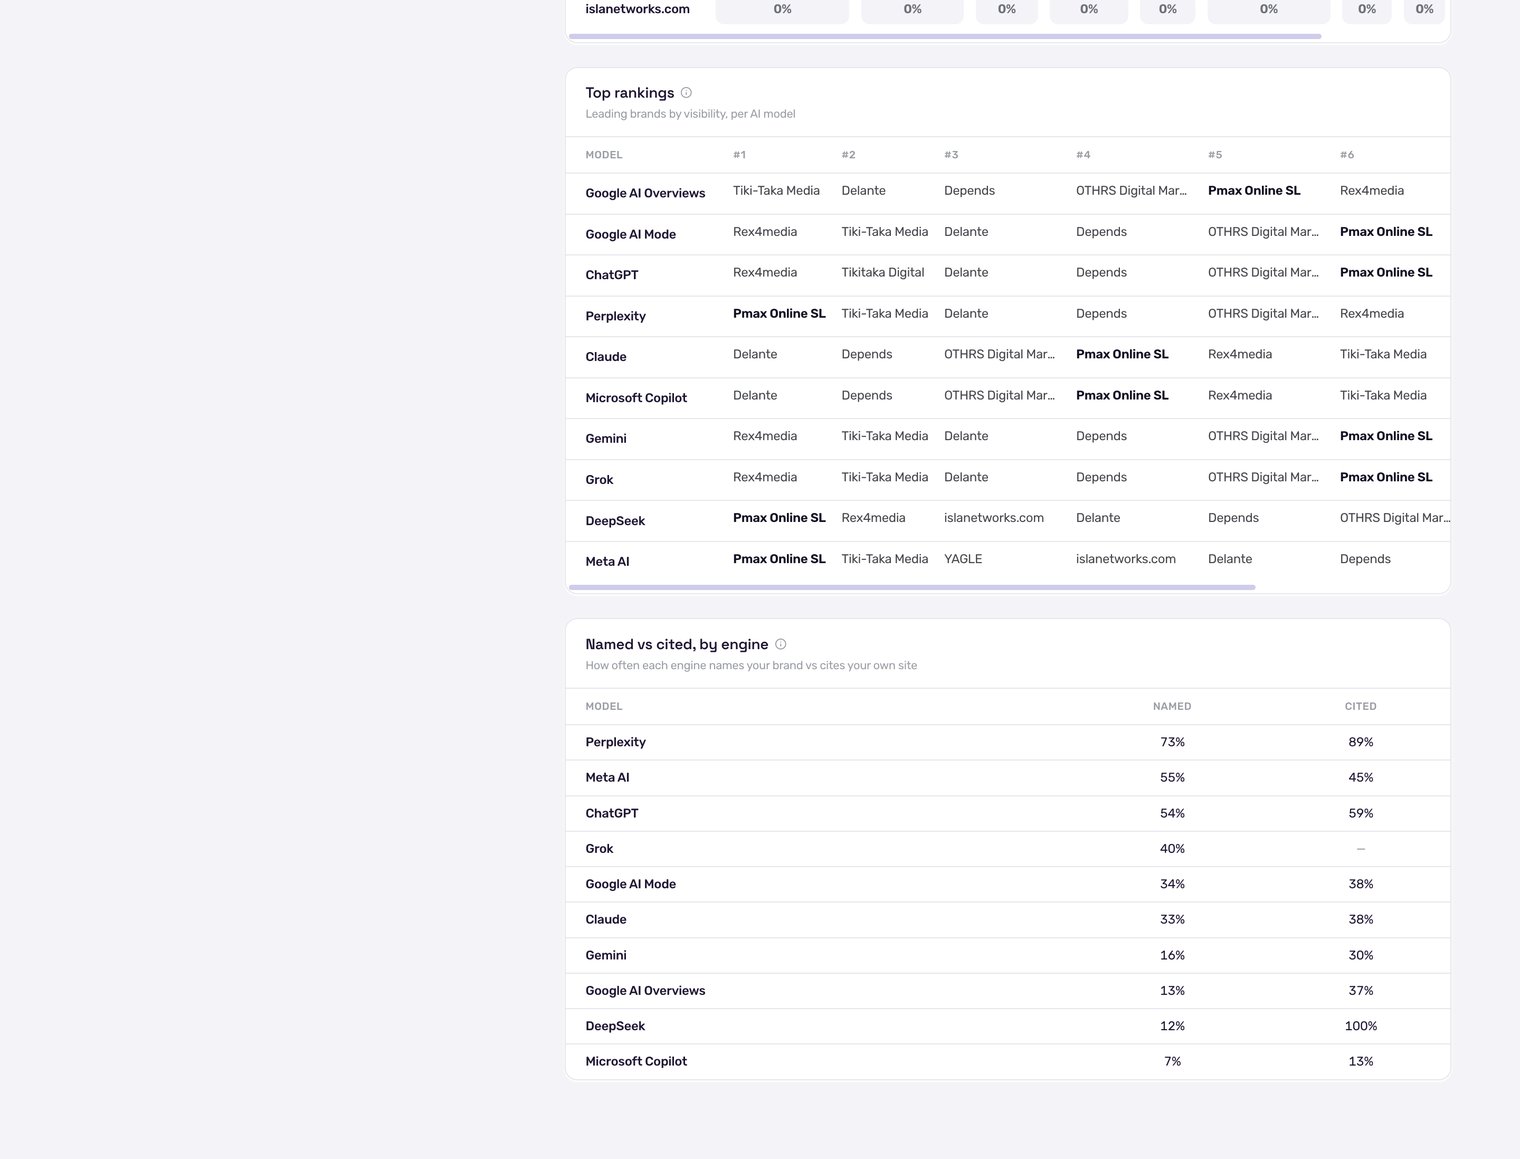1520x1159 pixels.
Task: Select Claude row in Top rankings
Action: pyautogui.click(x=1008, y=357)
